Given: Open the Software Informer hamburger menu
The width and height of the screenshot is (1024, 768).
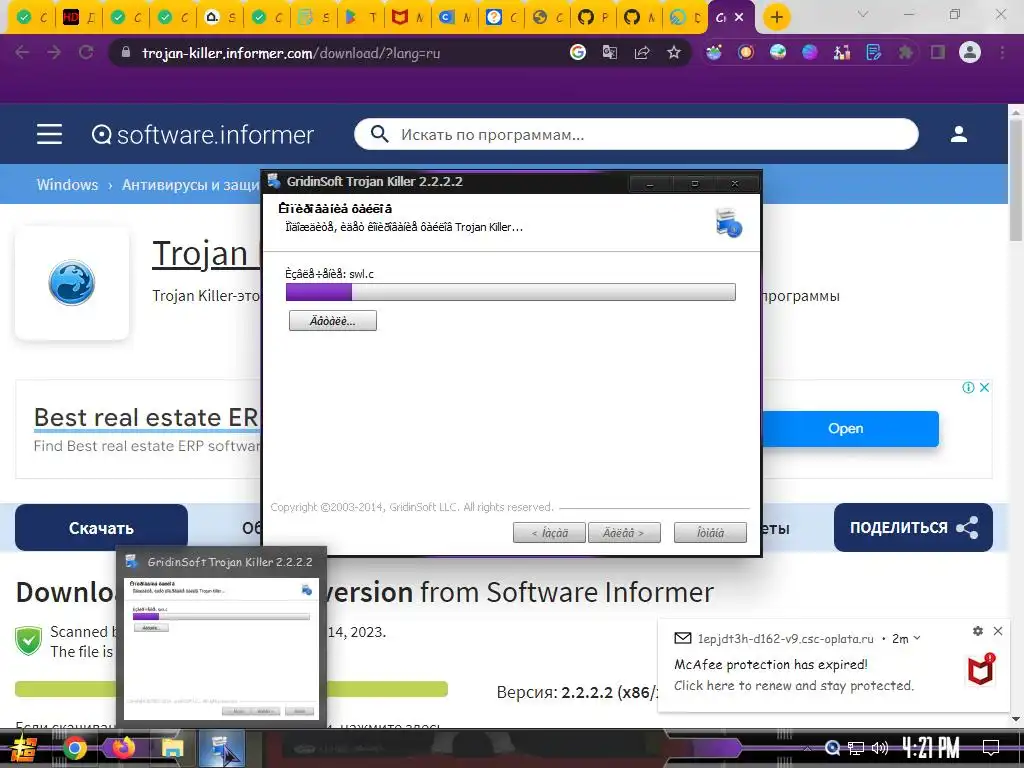Looking at the screenshot, I should click(x=49, y=134).
